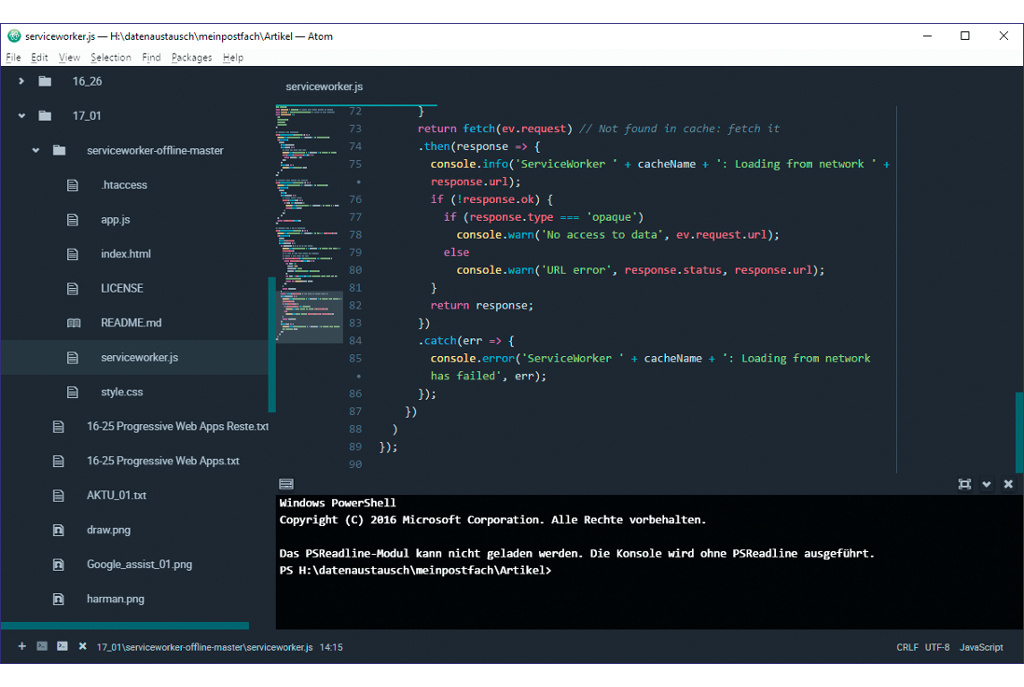
Task: Open the draw.png image file
Action: coord(108,530)
